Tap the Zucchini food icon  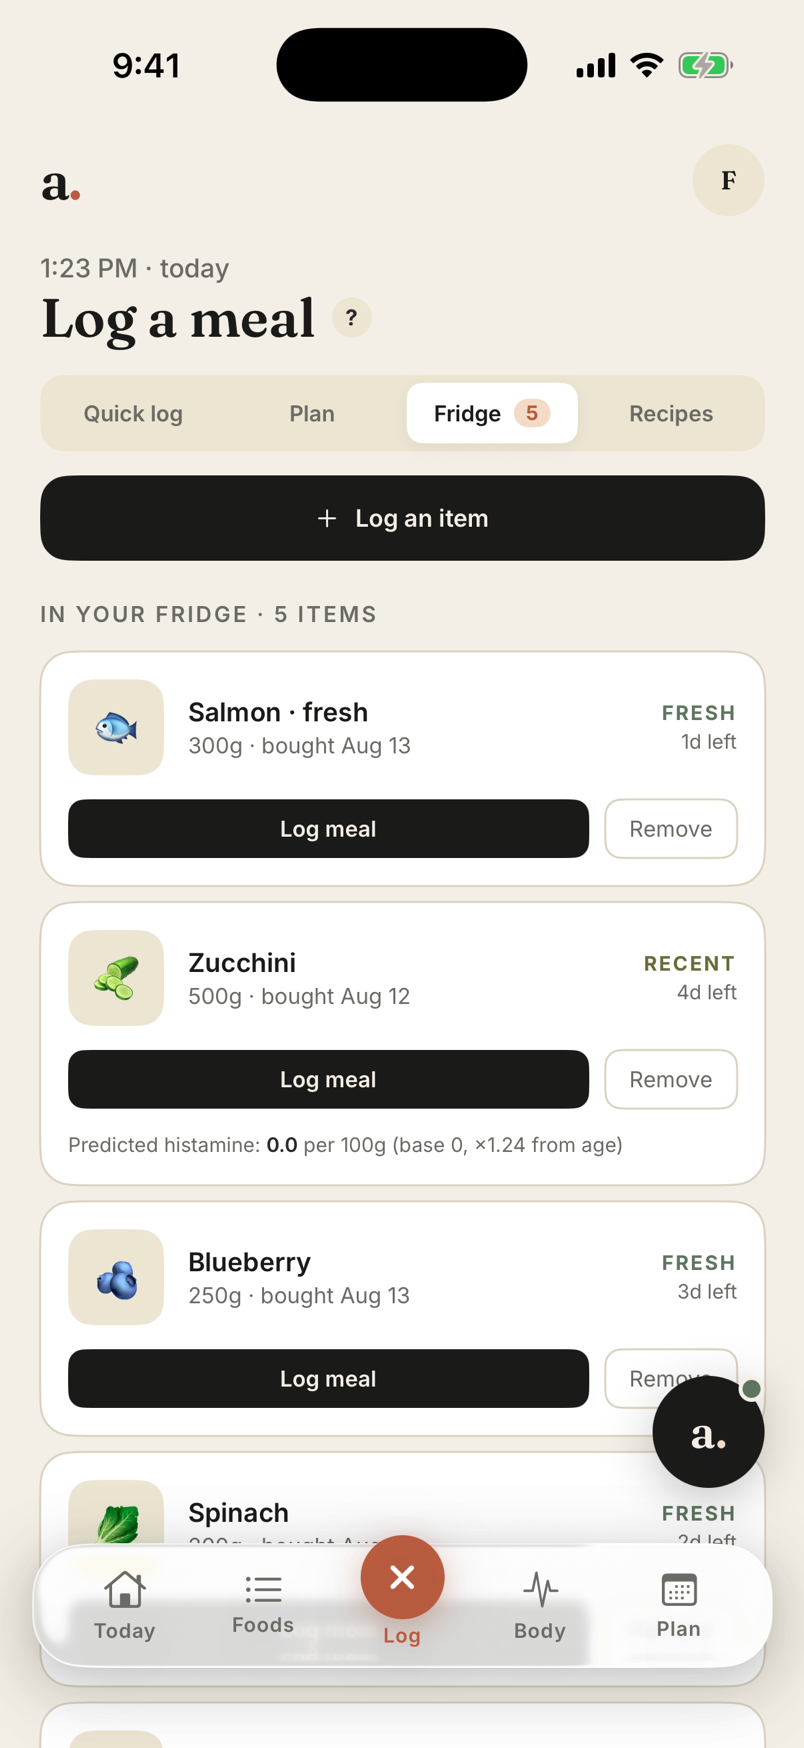tap(116, 978)
